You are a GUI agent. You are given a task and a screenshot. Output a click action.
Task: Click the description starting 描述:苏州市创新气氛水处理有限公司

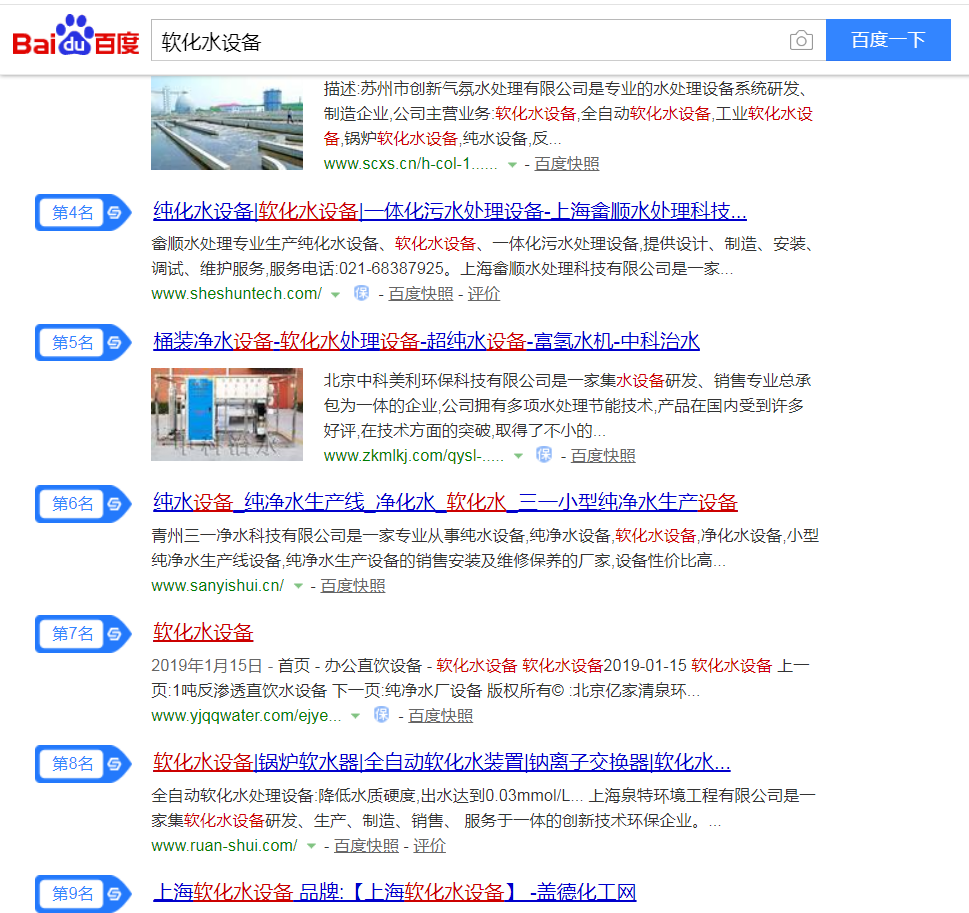pyautogui.click(x=569, y=114)
